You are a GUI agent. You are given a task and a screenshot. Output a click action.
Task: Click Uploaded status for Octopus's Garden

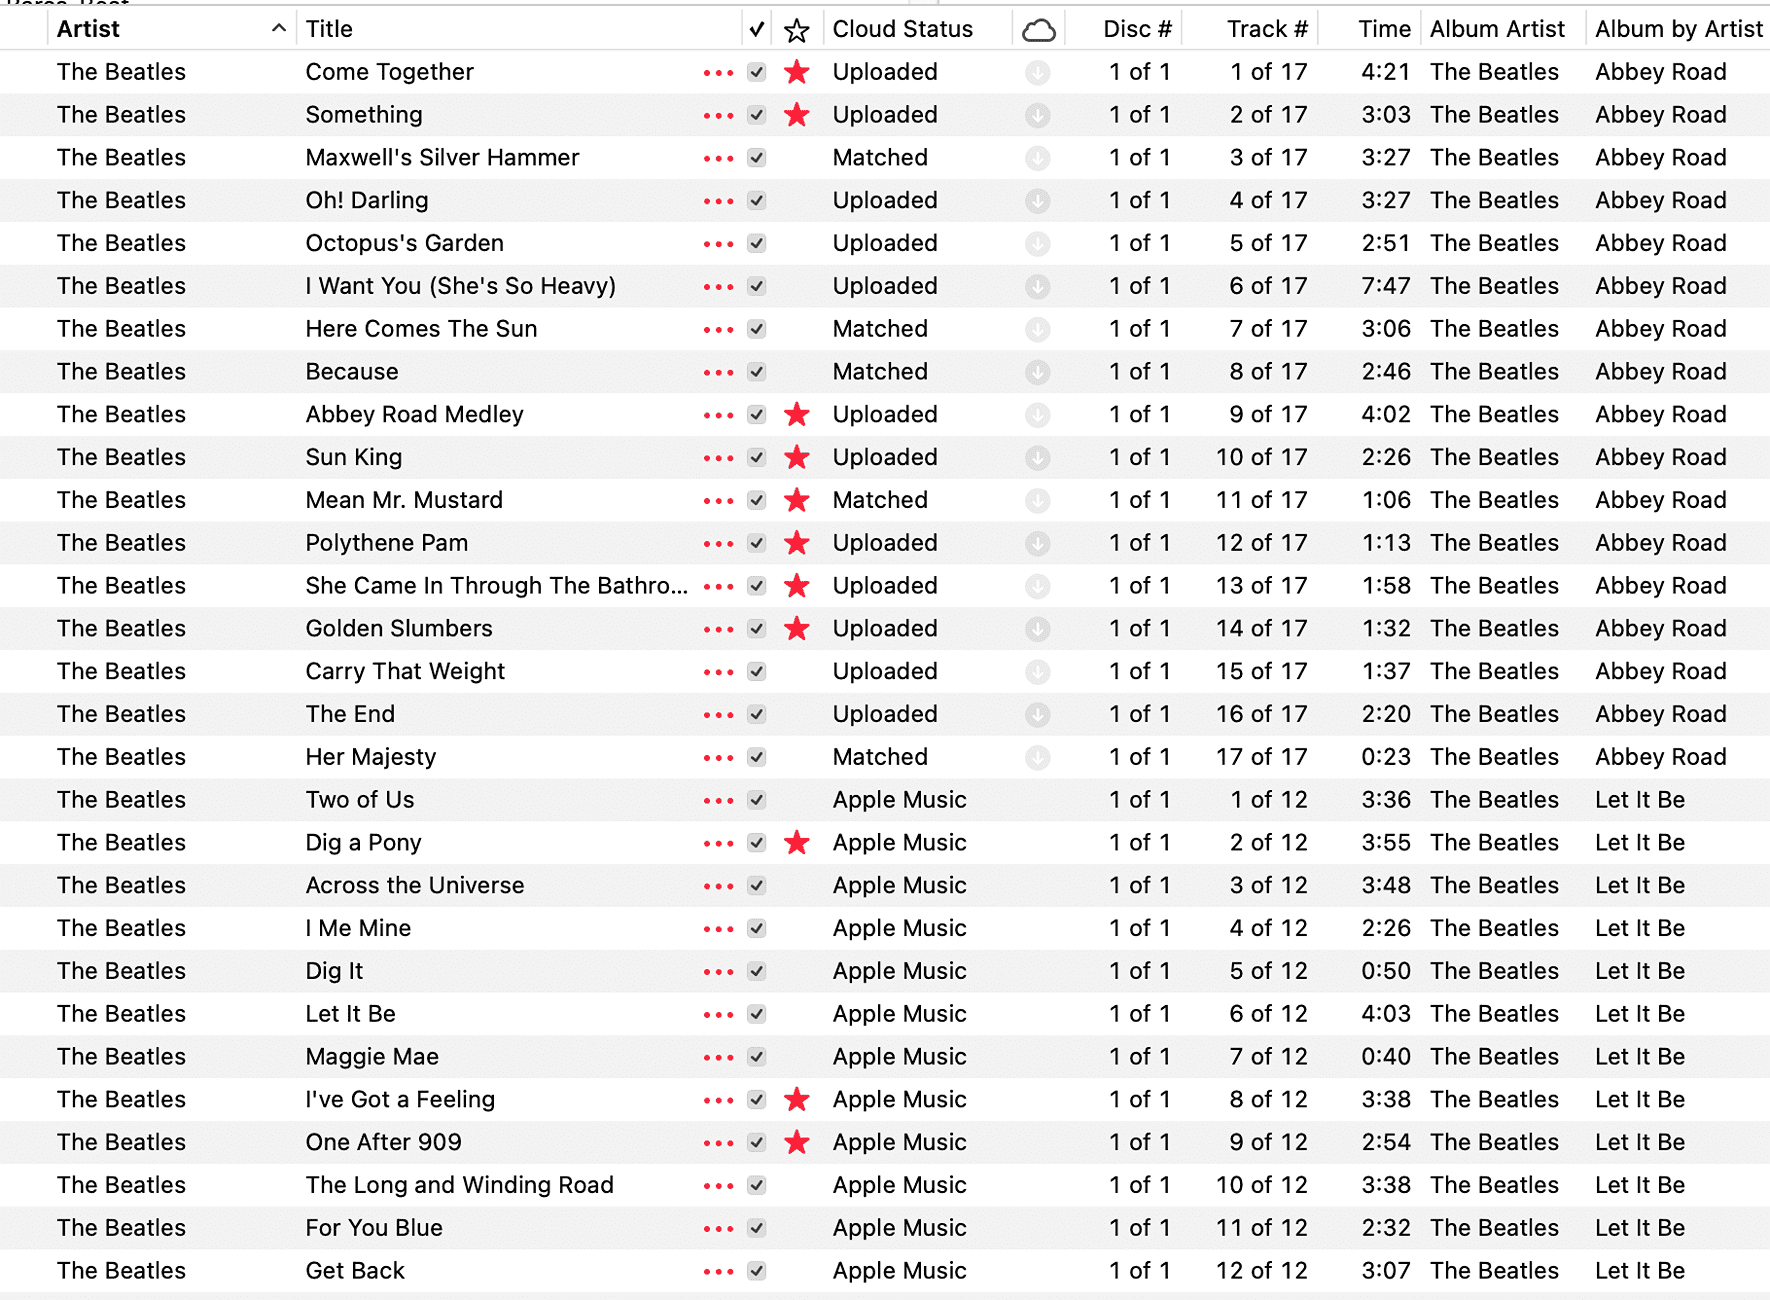(885, 243)
